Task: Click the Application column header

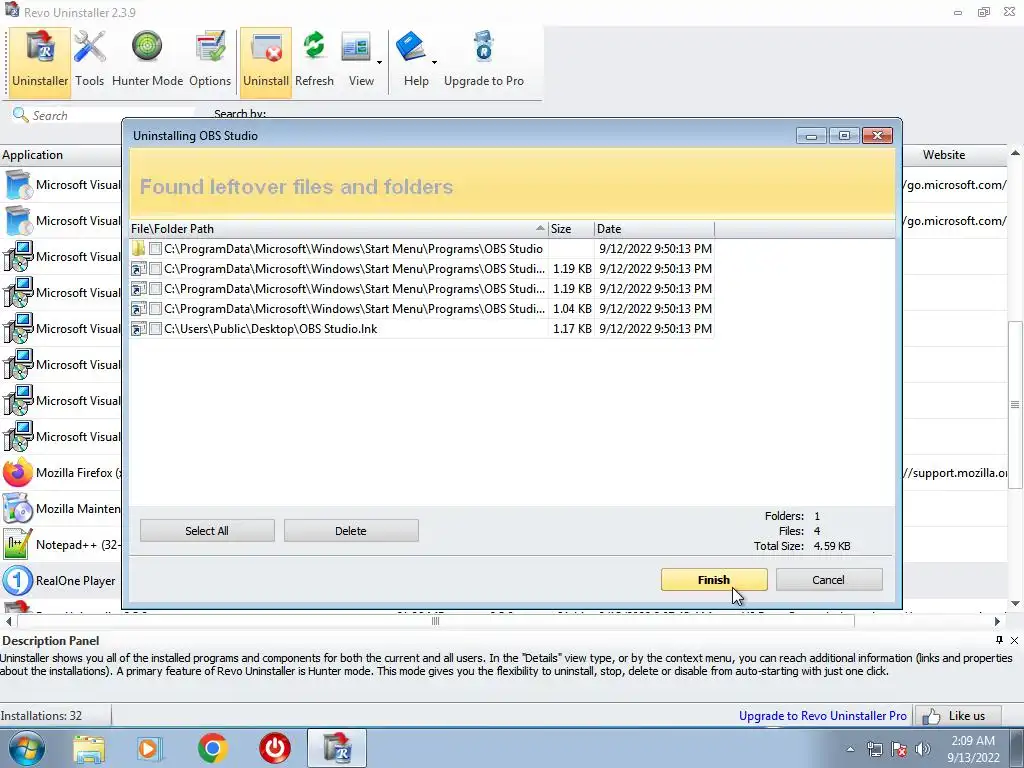Action: tap(61, 155)
